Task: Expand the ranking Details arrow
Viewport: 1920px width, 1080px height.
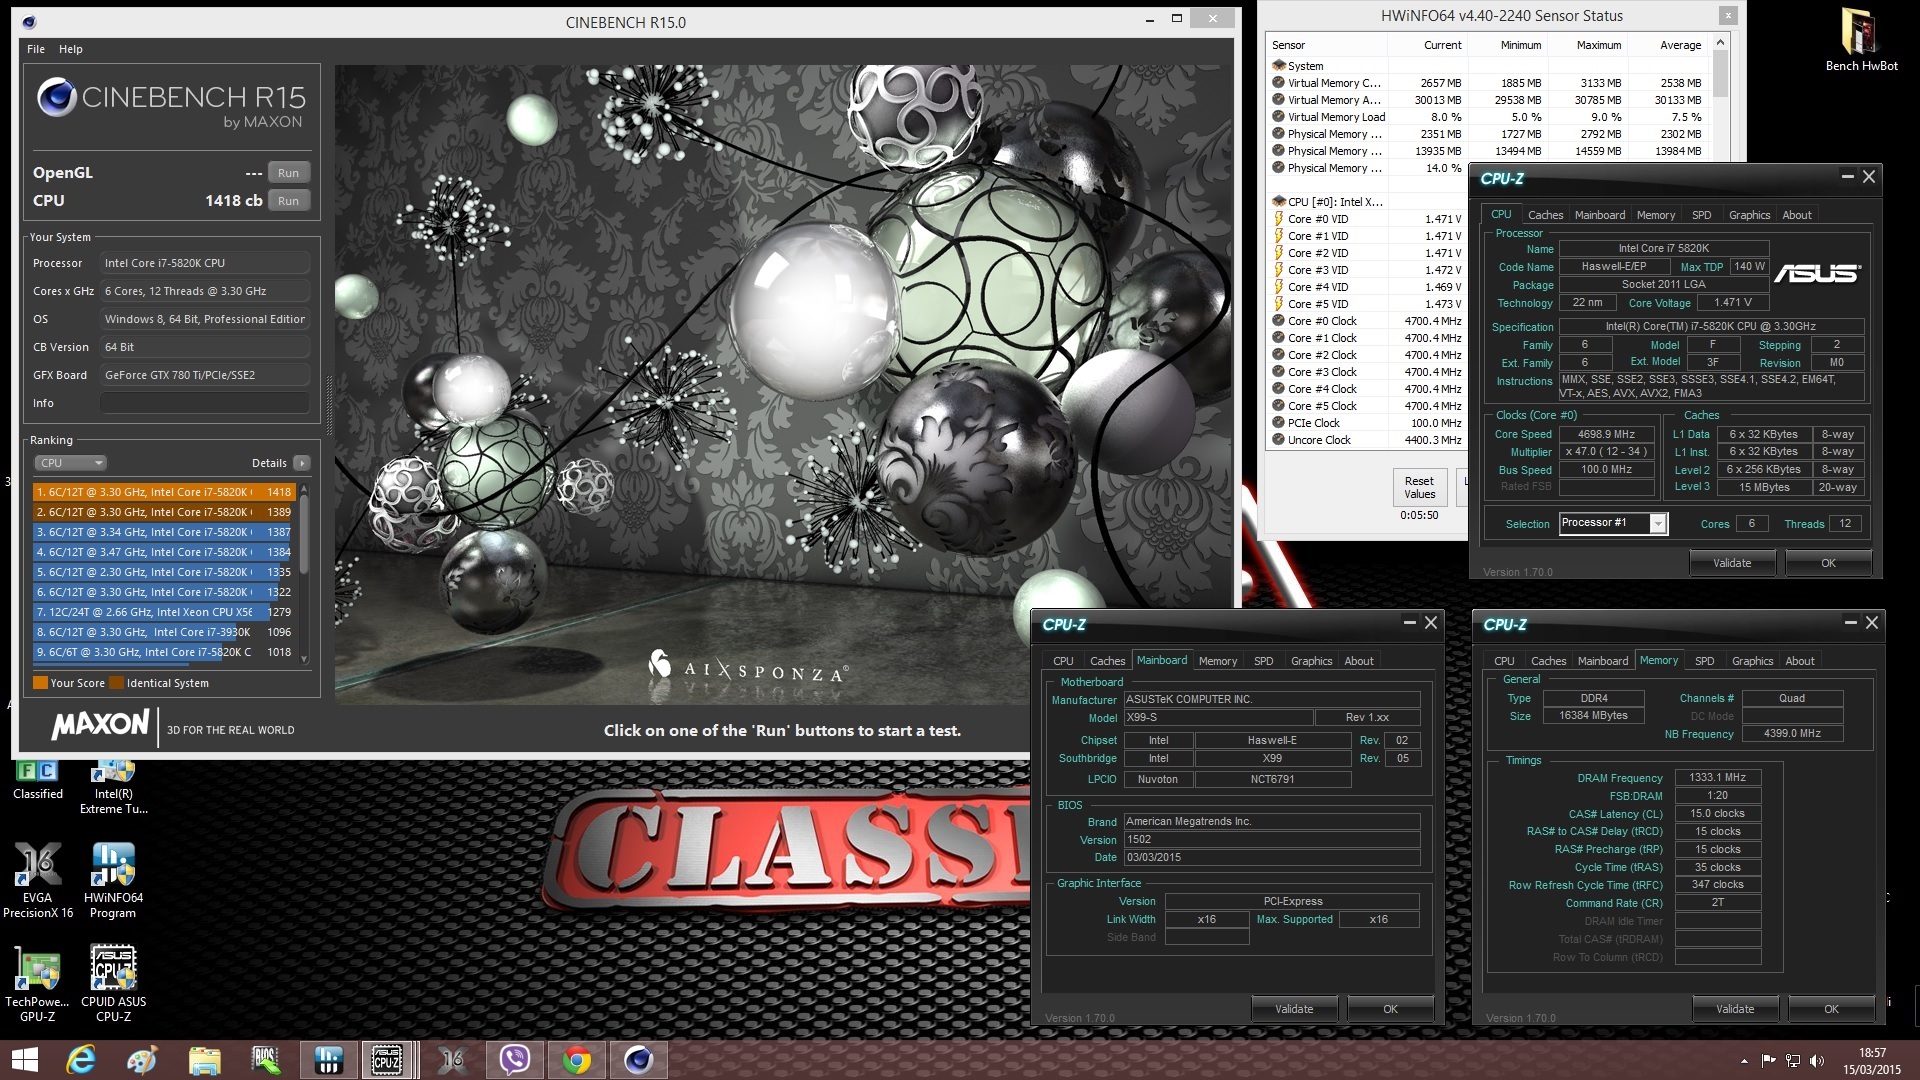Action: (x=302, y=463)
